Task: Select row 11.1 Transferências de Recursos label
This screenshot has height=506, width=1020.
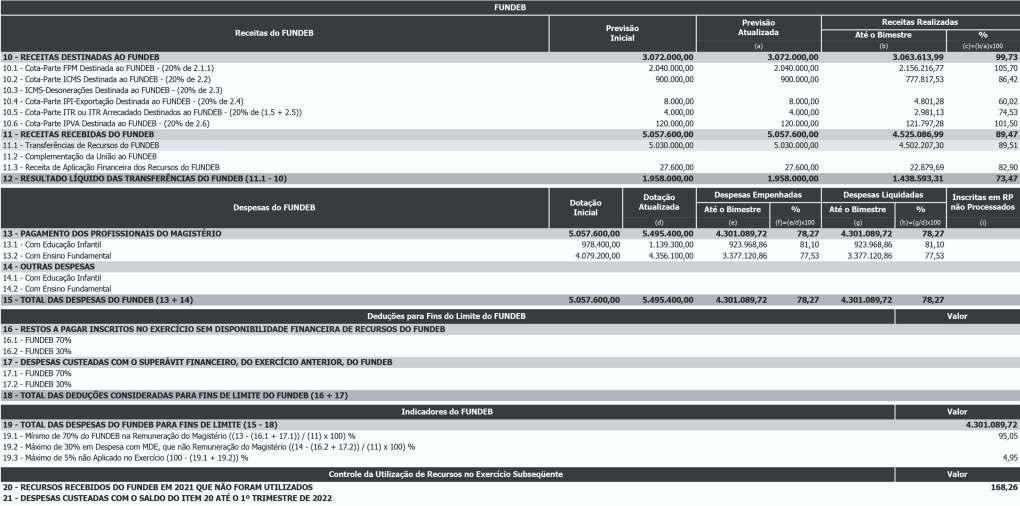Action: click(81, 145)
